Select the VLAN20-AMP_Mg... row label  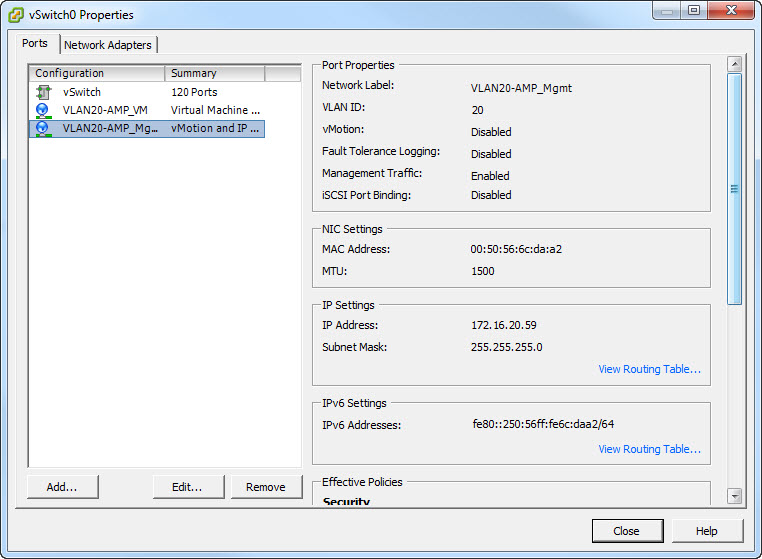110,129
